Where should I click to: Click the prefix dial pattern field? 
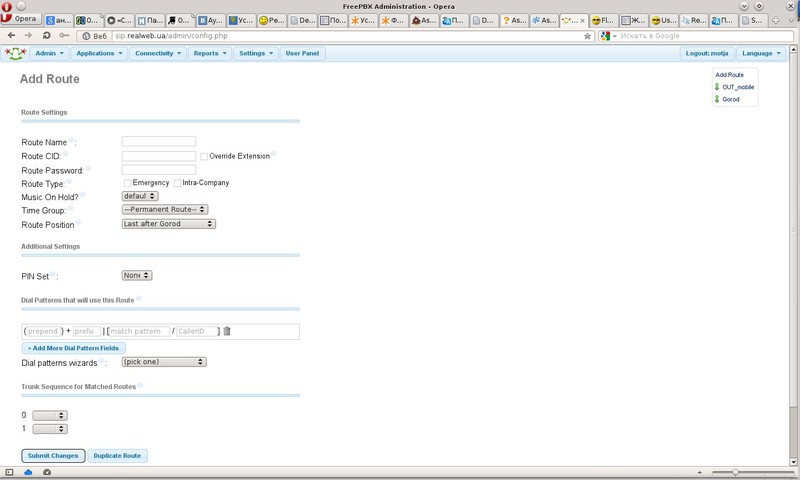[x=86, y=331]
